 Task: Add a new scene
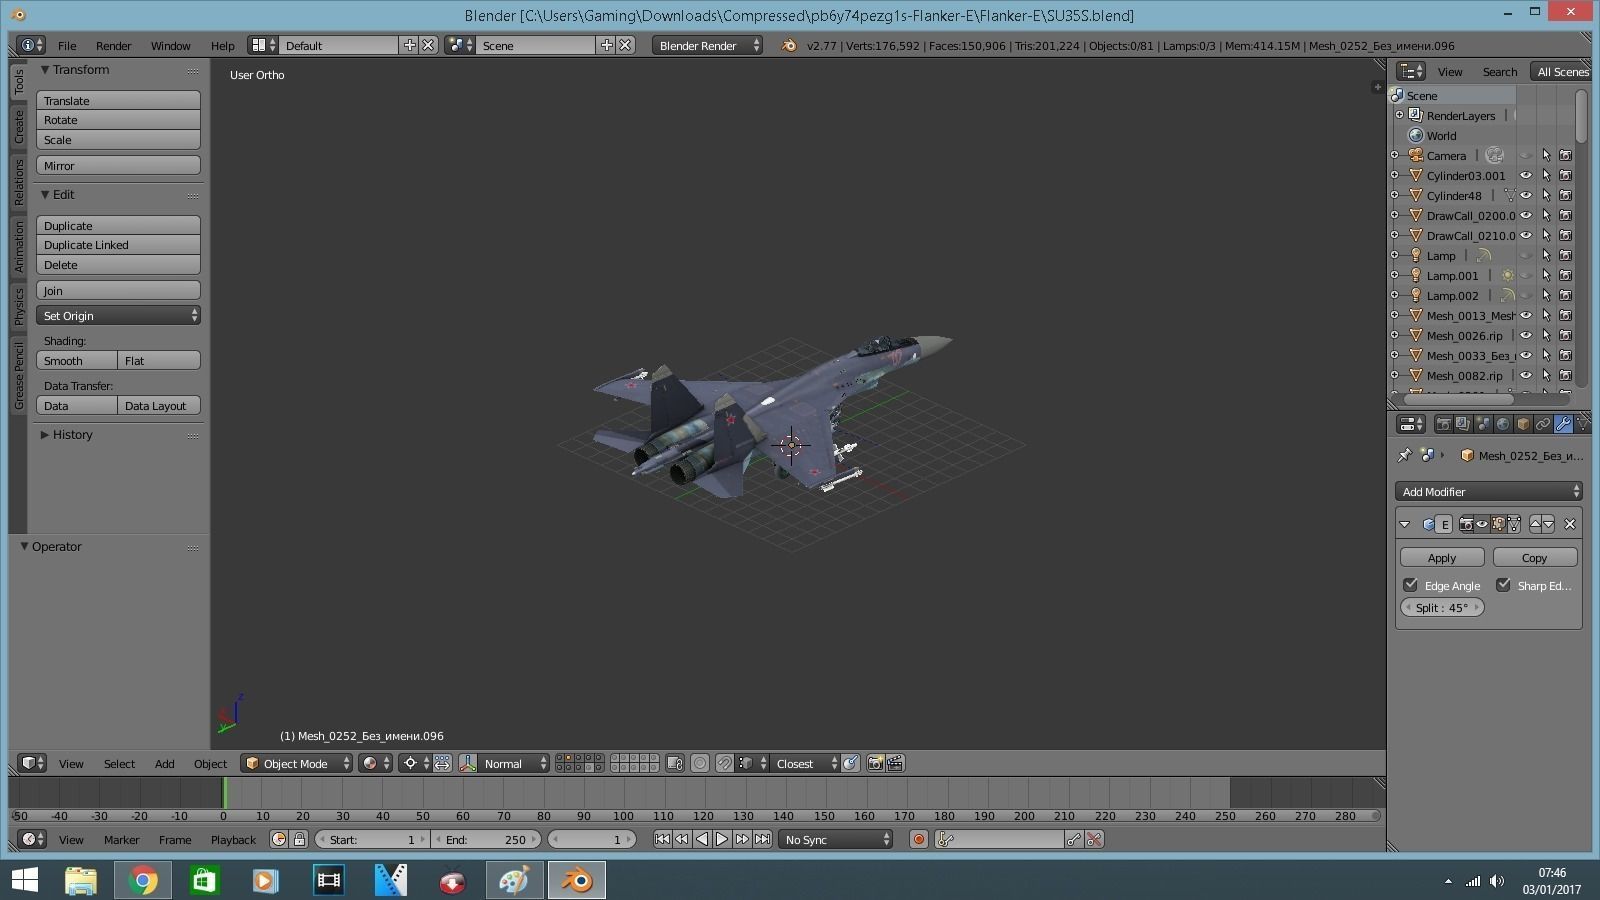tap(606, 45)
